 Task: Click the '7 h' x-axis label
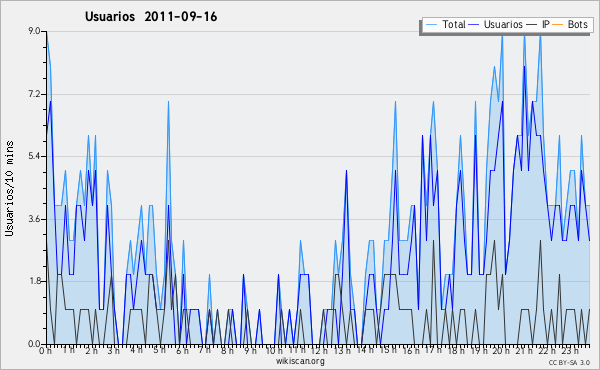[x=204, y=350]
